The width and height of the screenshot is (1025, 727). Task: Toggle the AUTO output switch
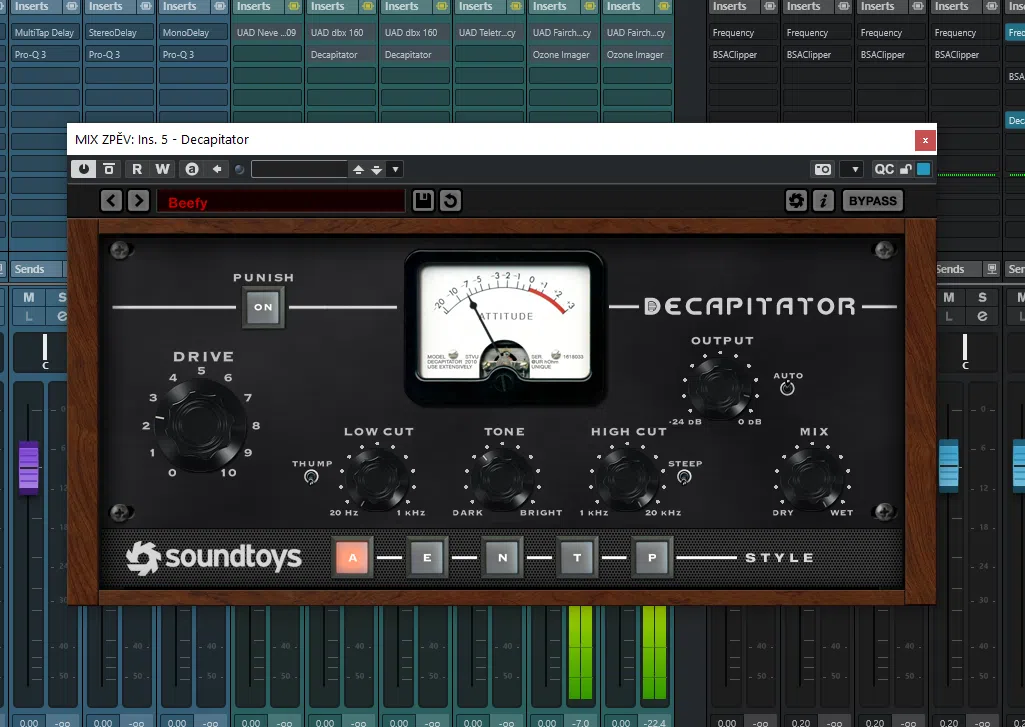click(787, 388)
